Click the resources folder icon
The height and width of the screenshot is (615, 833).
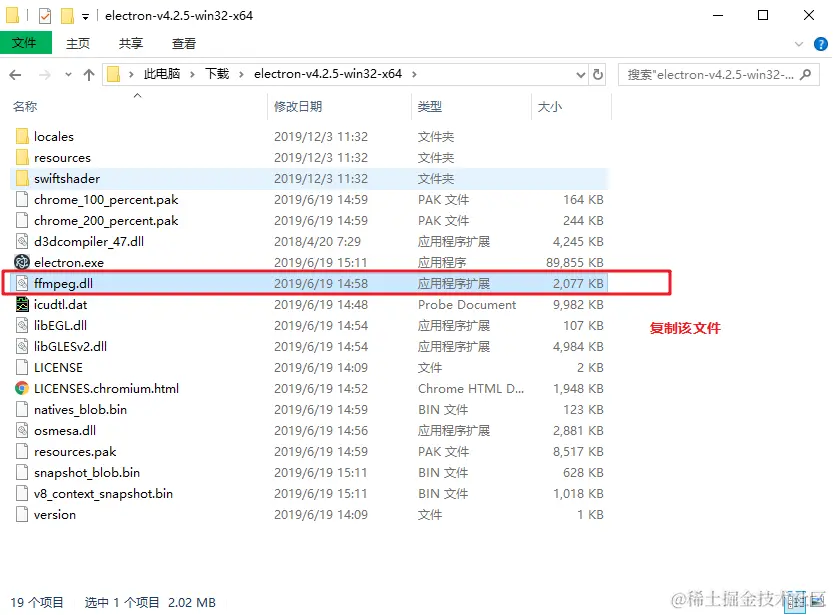(x=22, y=158)
